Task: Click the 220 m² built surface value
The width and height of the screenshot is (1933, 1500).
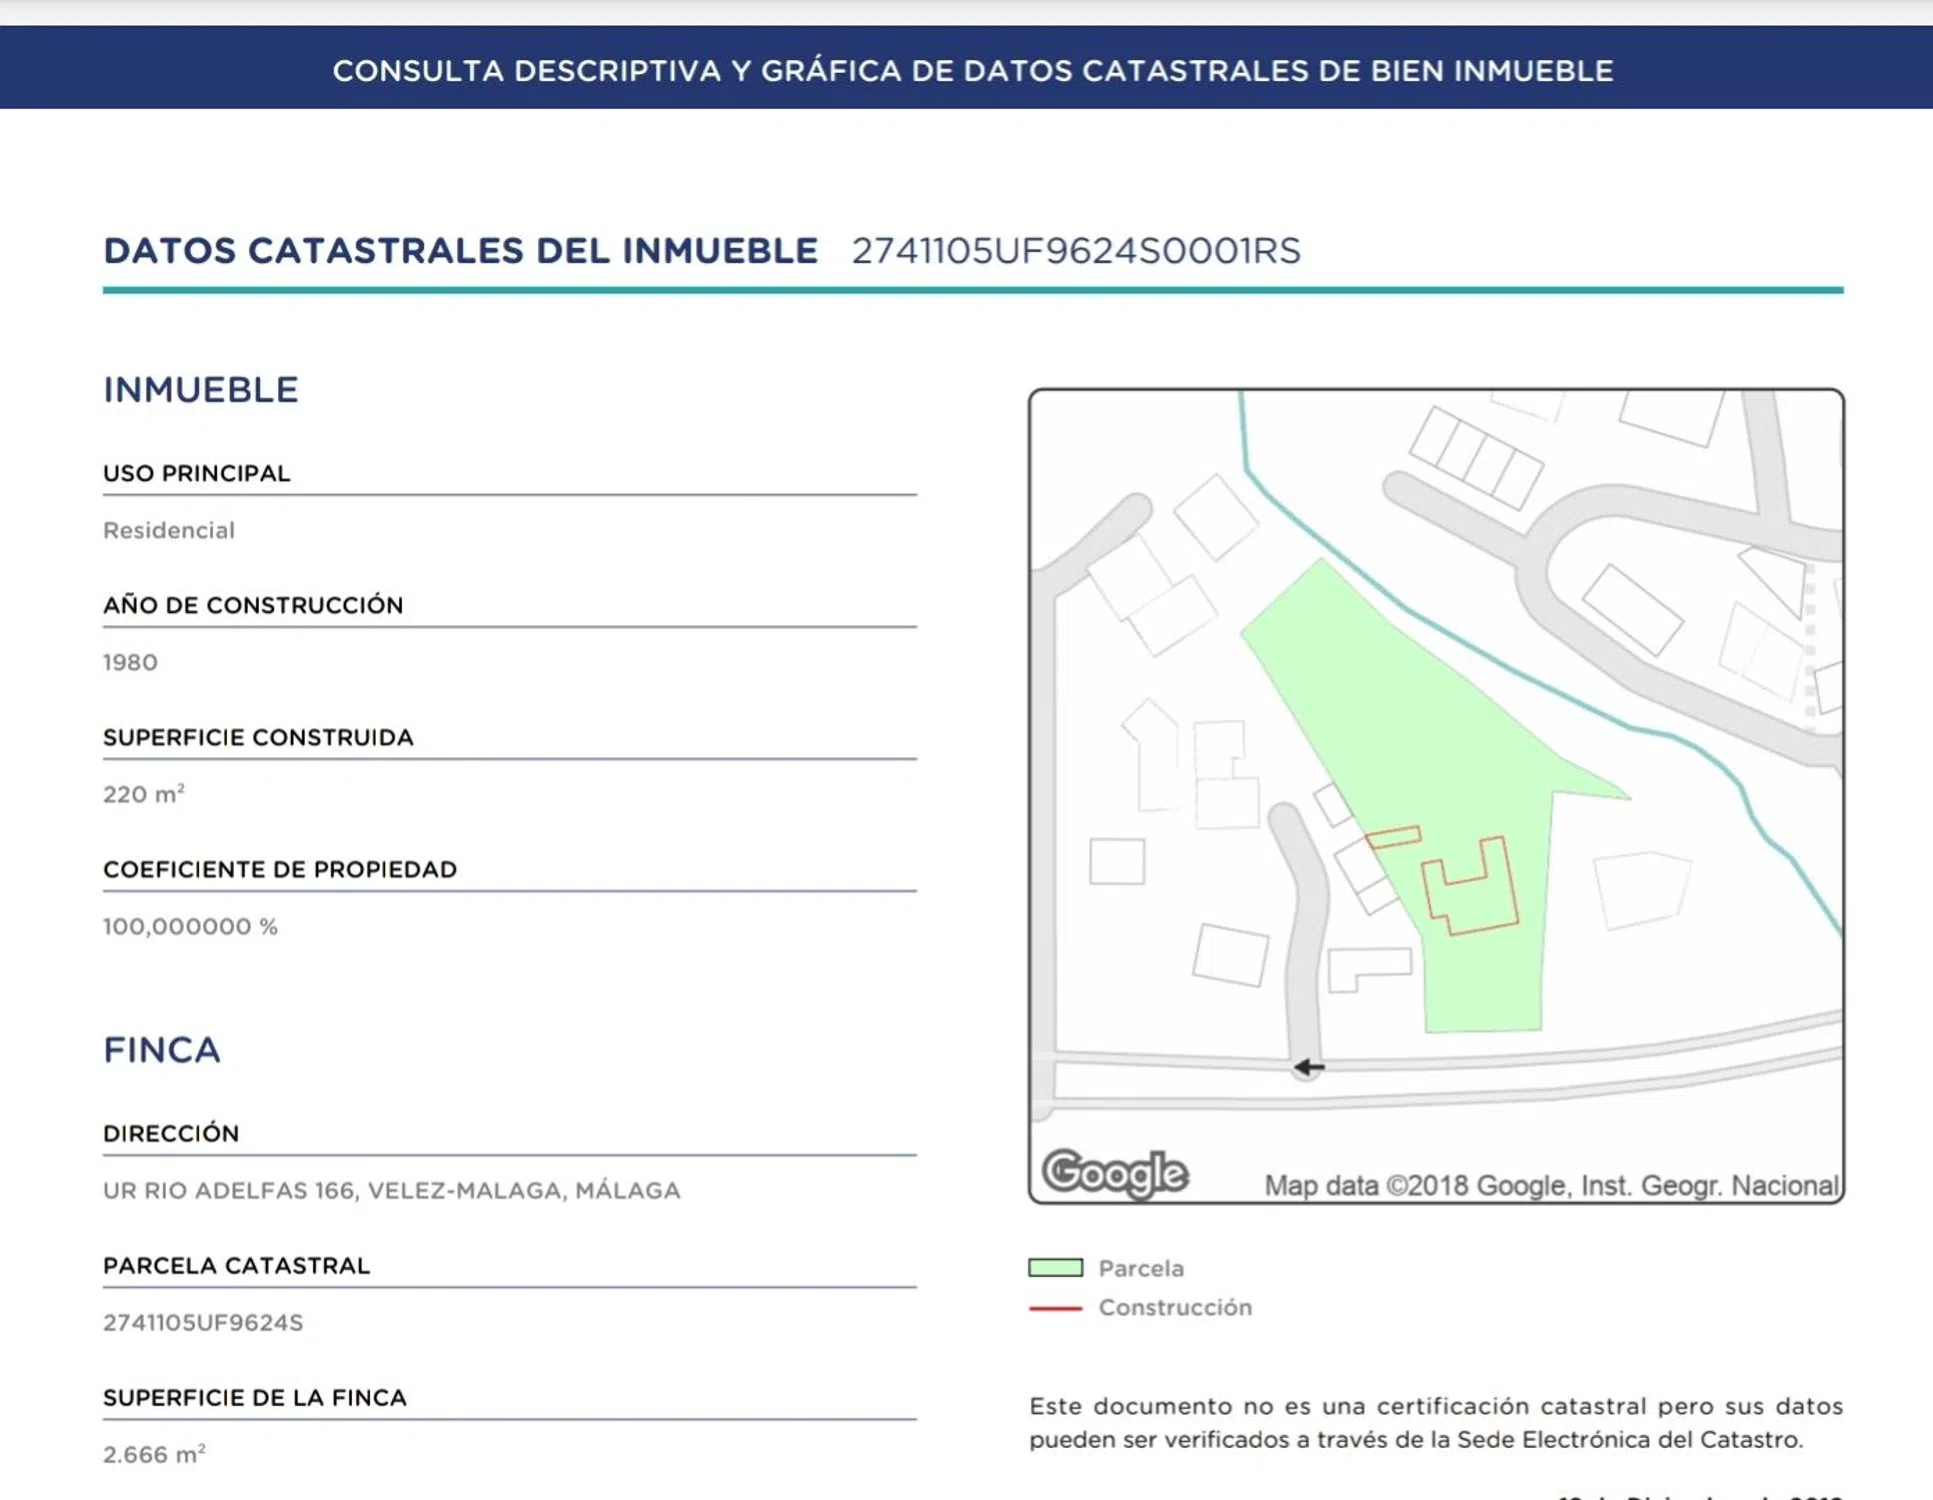Action: [x=144, y=794]
